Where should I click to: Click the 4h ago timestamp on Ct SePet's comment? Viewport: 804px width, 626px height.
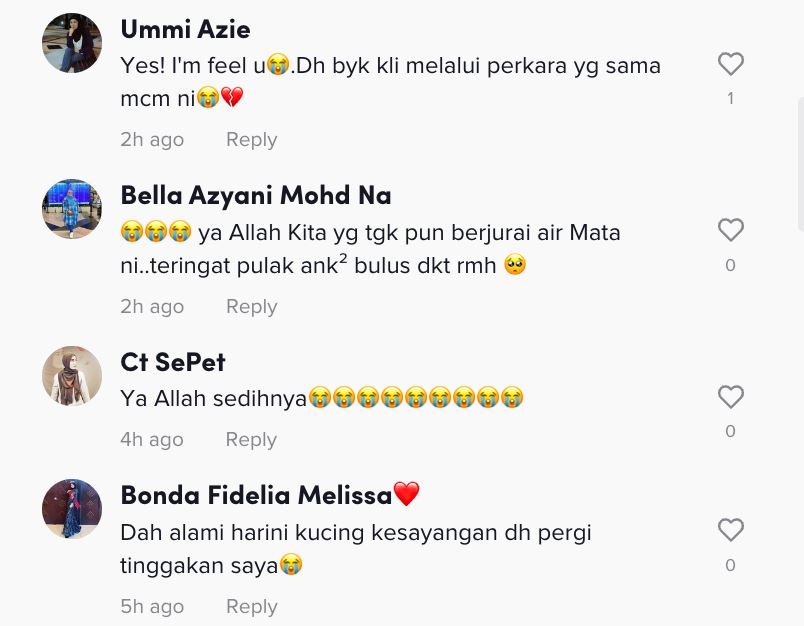tap(151, 439)
